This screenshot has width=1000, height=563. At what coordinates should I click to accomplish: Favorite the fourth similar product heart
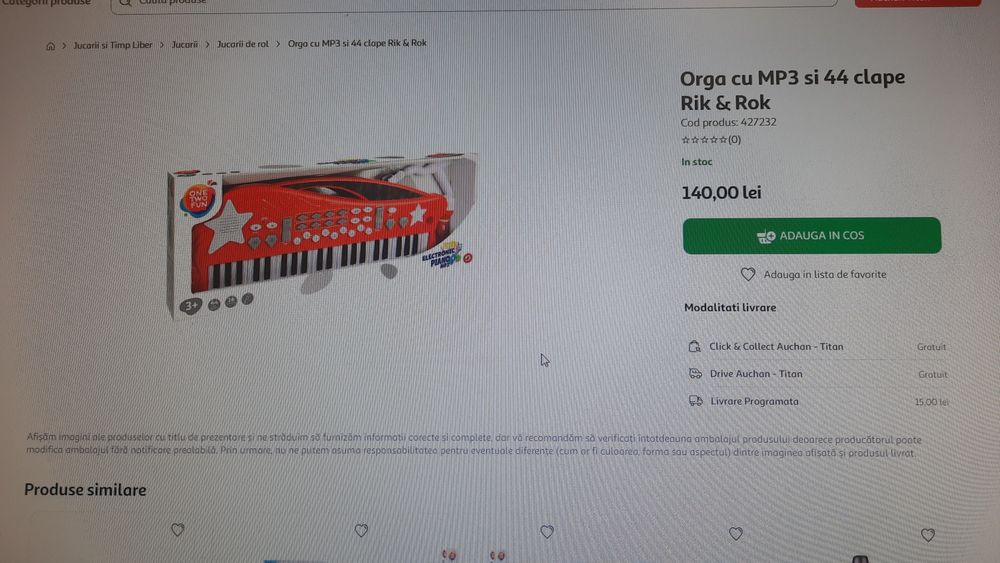click(736, 534)
